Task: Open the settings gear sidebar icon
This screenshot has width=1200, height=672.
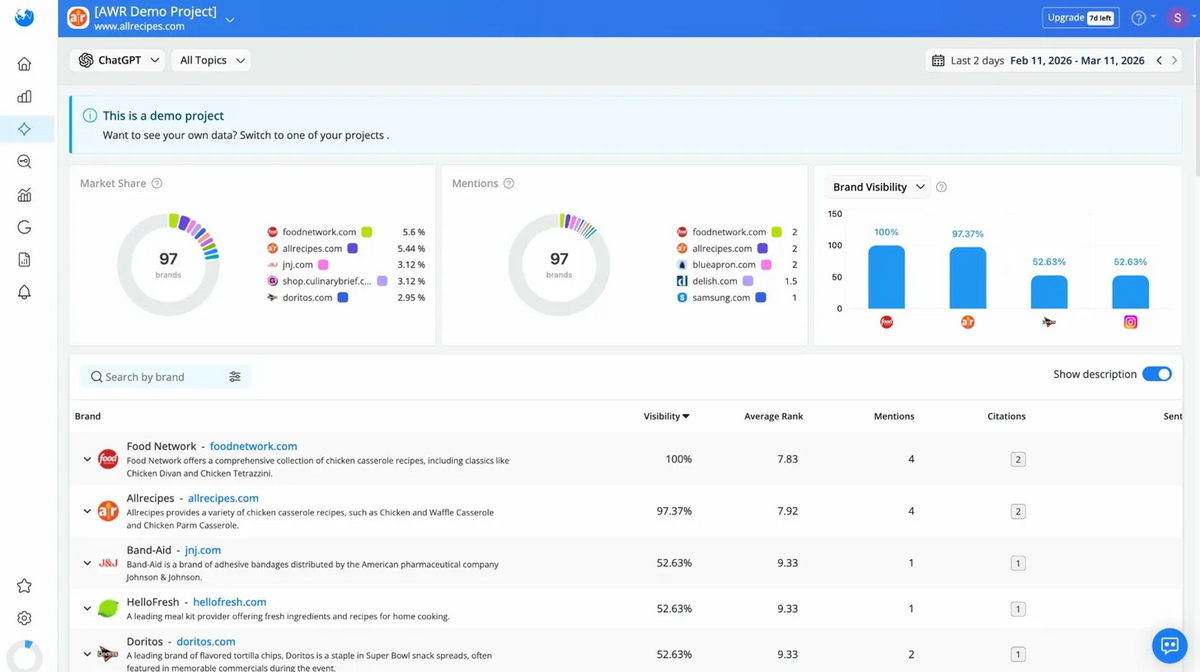Action: [x=24, y=619]
